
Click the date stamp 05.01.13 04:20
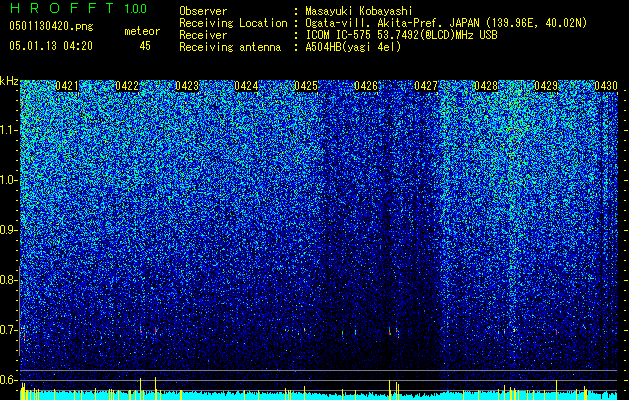tap(51, 46)
